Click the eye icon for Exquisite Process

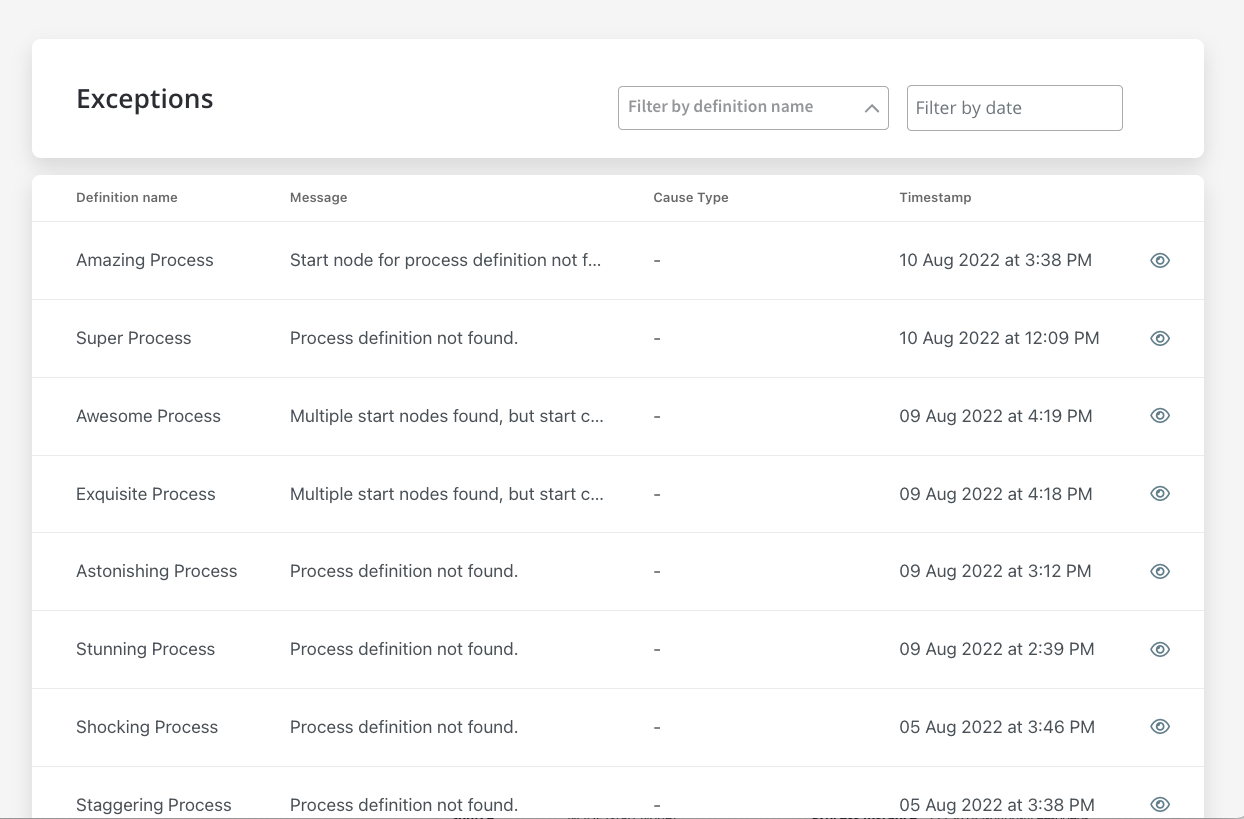coord(1160,494)
